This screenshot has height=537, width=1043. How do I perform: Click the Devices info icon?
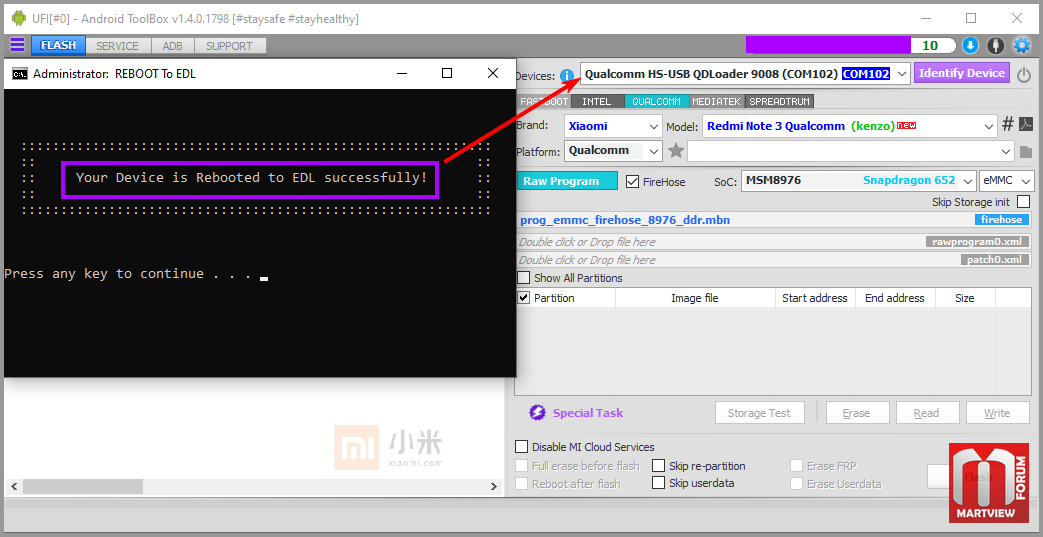567,75
